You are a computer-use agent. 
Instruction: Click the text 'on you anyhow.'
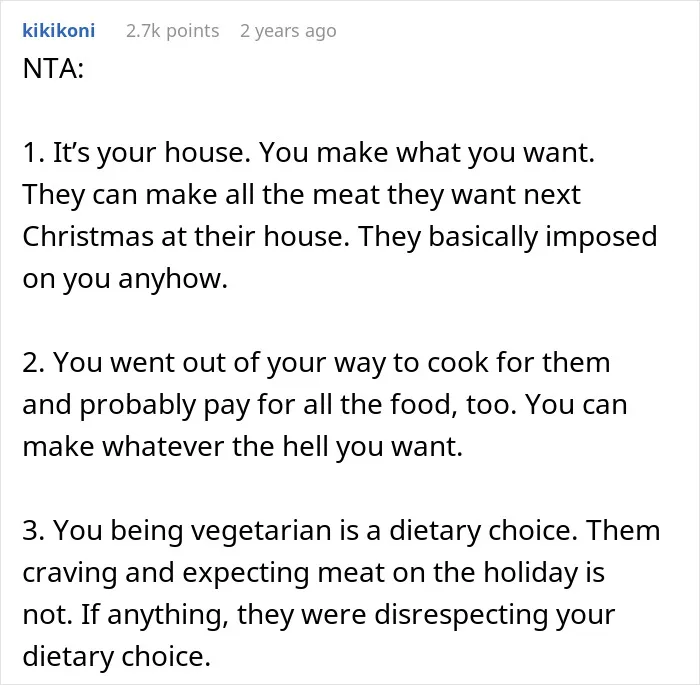125,279
